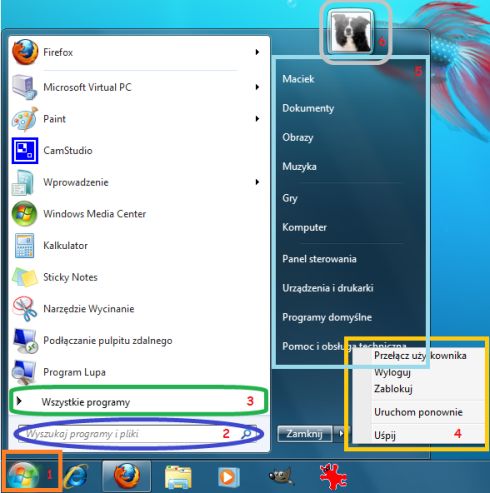The width and height of the screenshot is (490, 493).
Task: Expand Microsoft Virtual PC submenu arrow
Action: coord(257,87)
